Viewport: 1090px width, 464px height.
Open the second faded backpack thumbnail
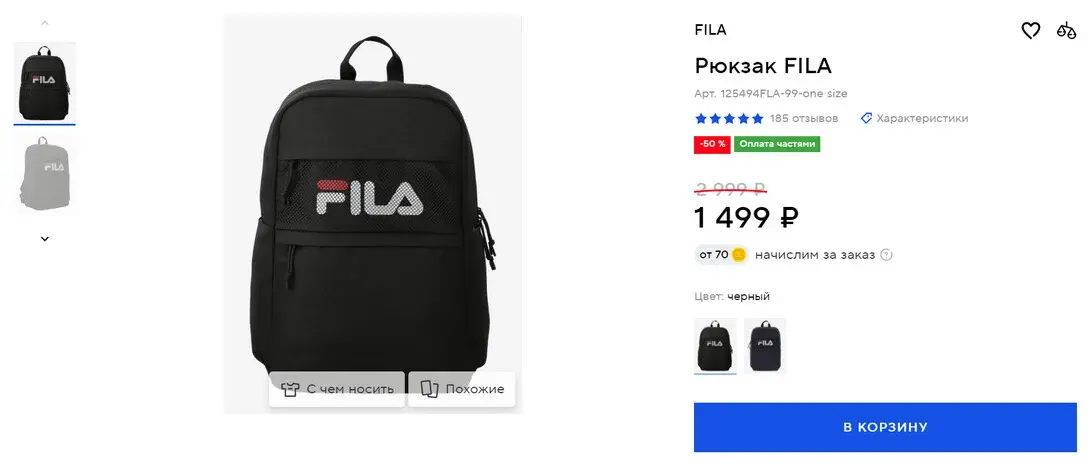tap(44, 175)
